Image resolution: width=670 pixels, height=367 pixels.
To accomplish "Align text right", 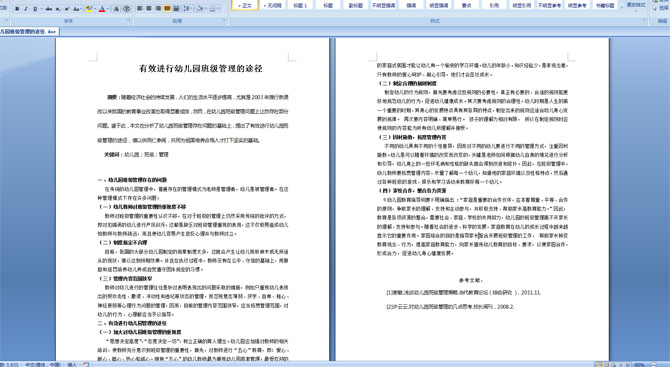I will coord(158,9).
